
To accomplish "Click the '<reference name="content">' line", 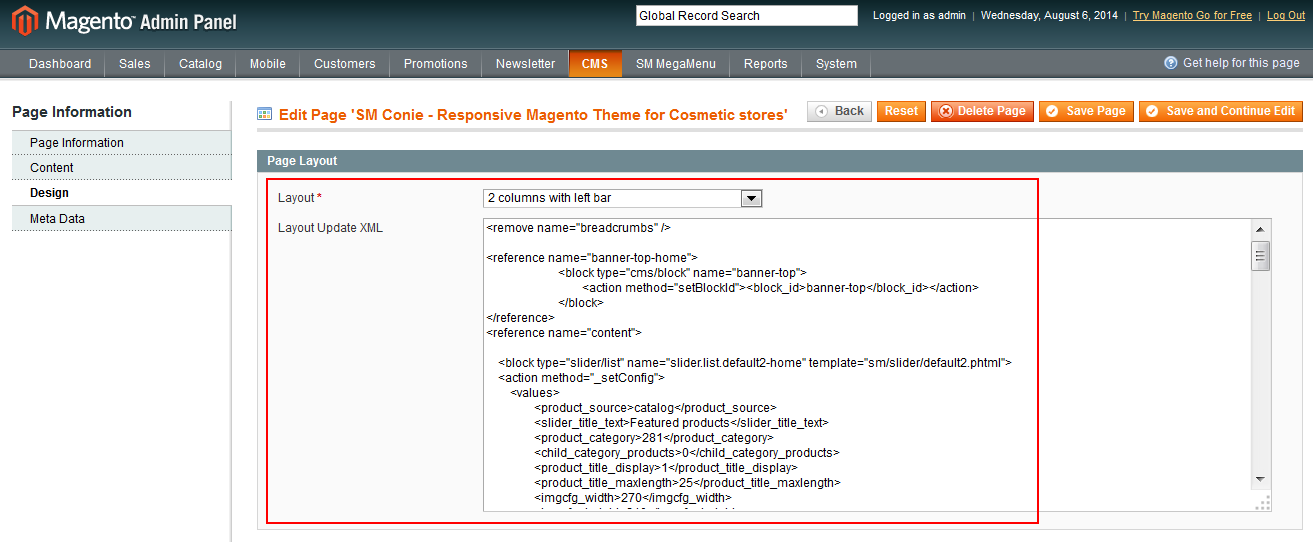I will 564,333.
